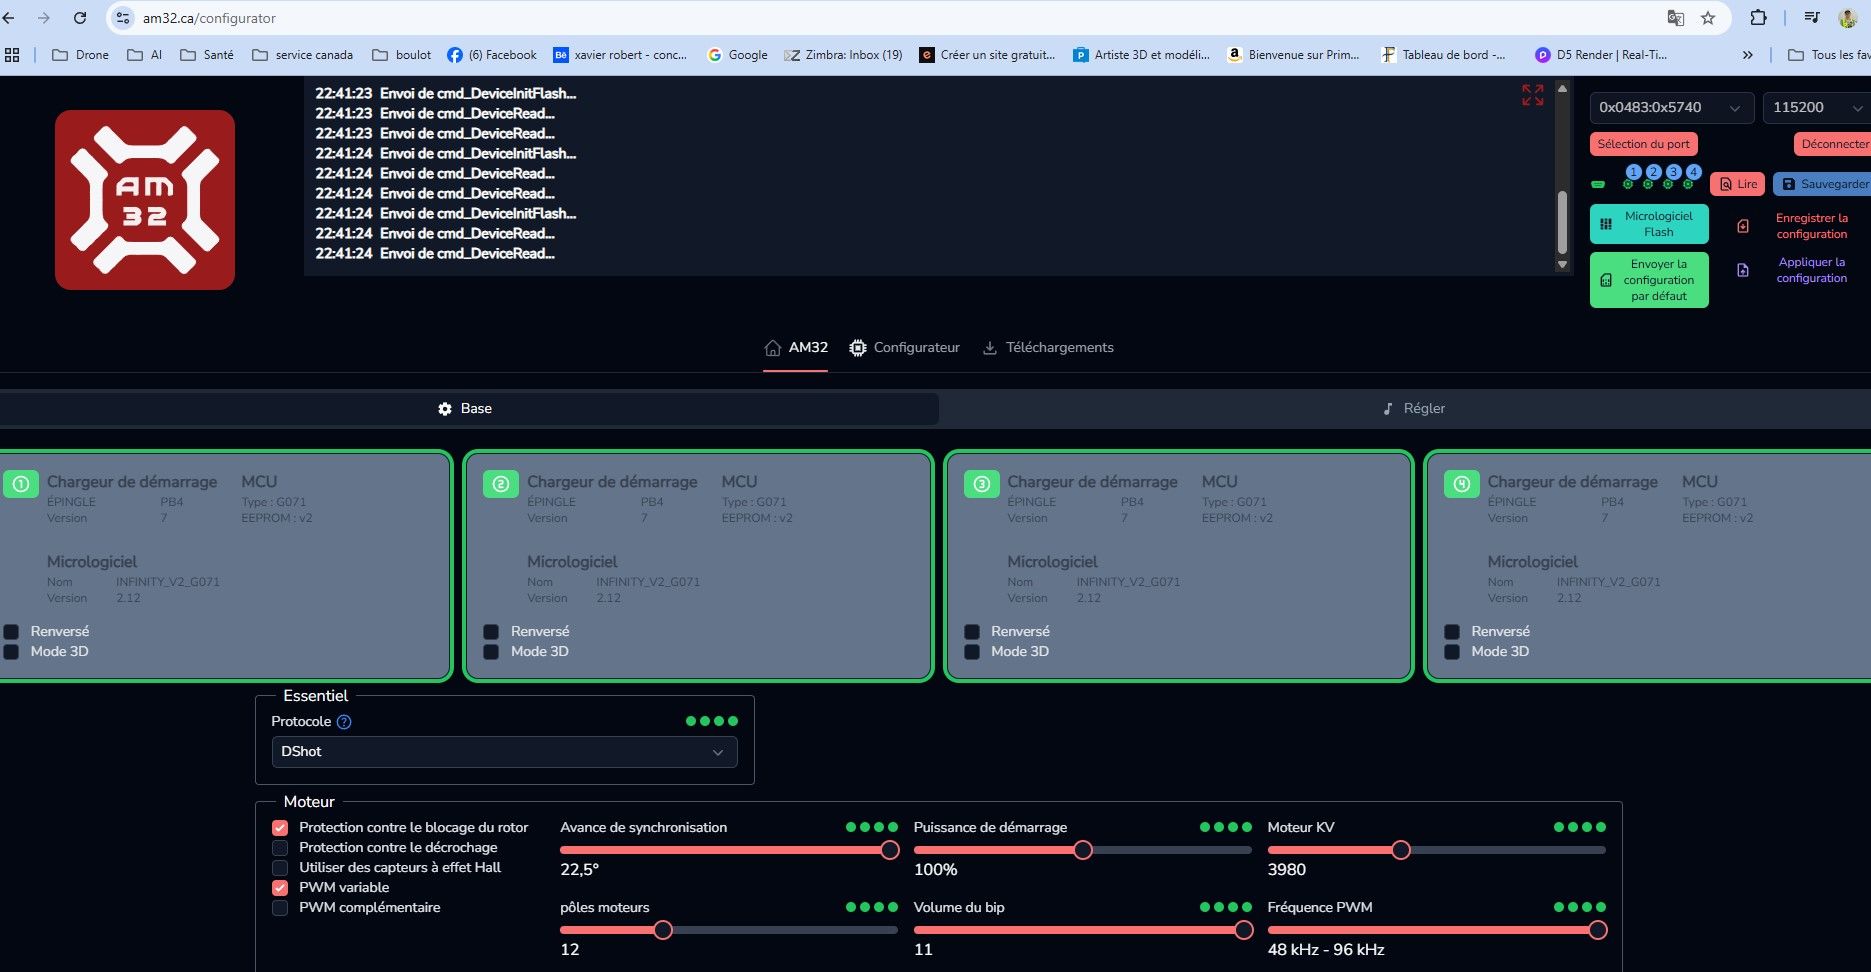Screen dimensions: 1871x972
Task: Open the 0x0483:0x5740 port dropdown
Action: coord(1670,108)
